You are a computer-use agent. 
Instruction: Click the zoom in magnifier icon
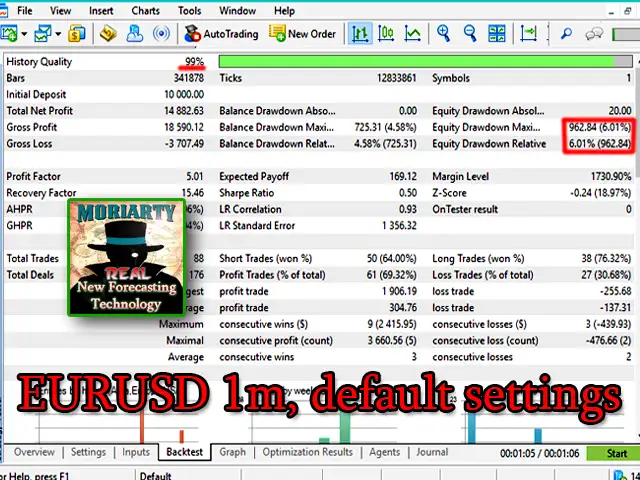coord(443,34)
